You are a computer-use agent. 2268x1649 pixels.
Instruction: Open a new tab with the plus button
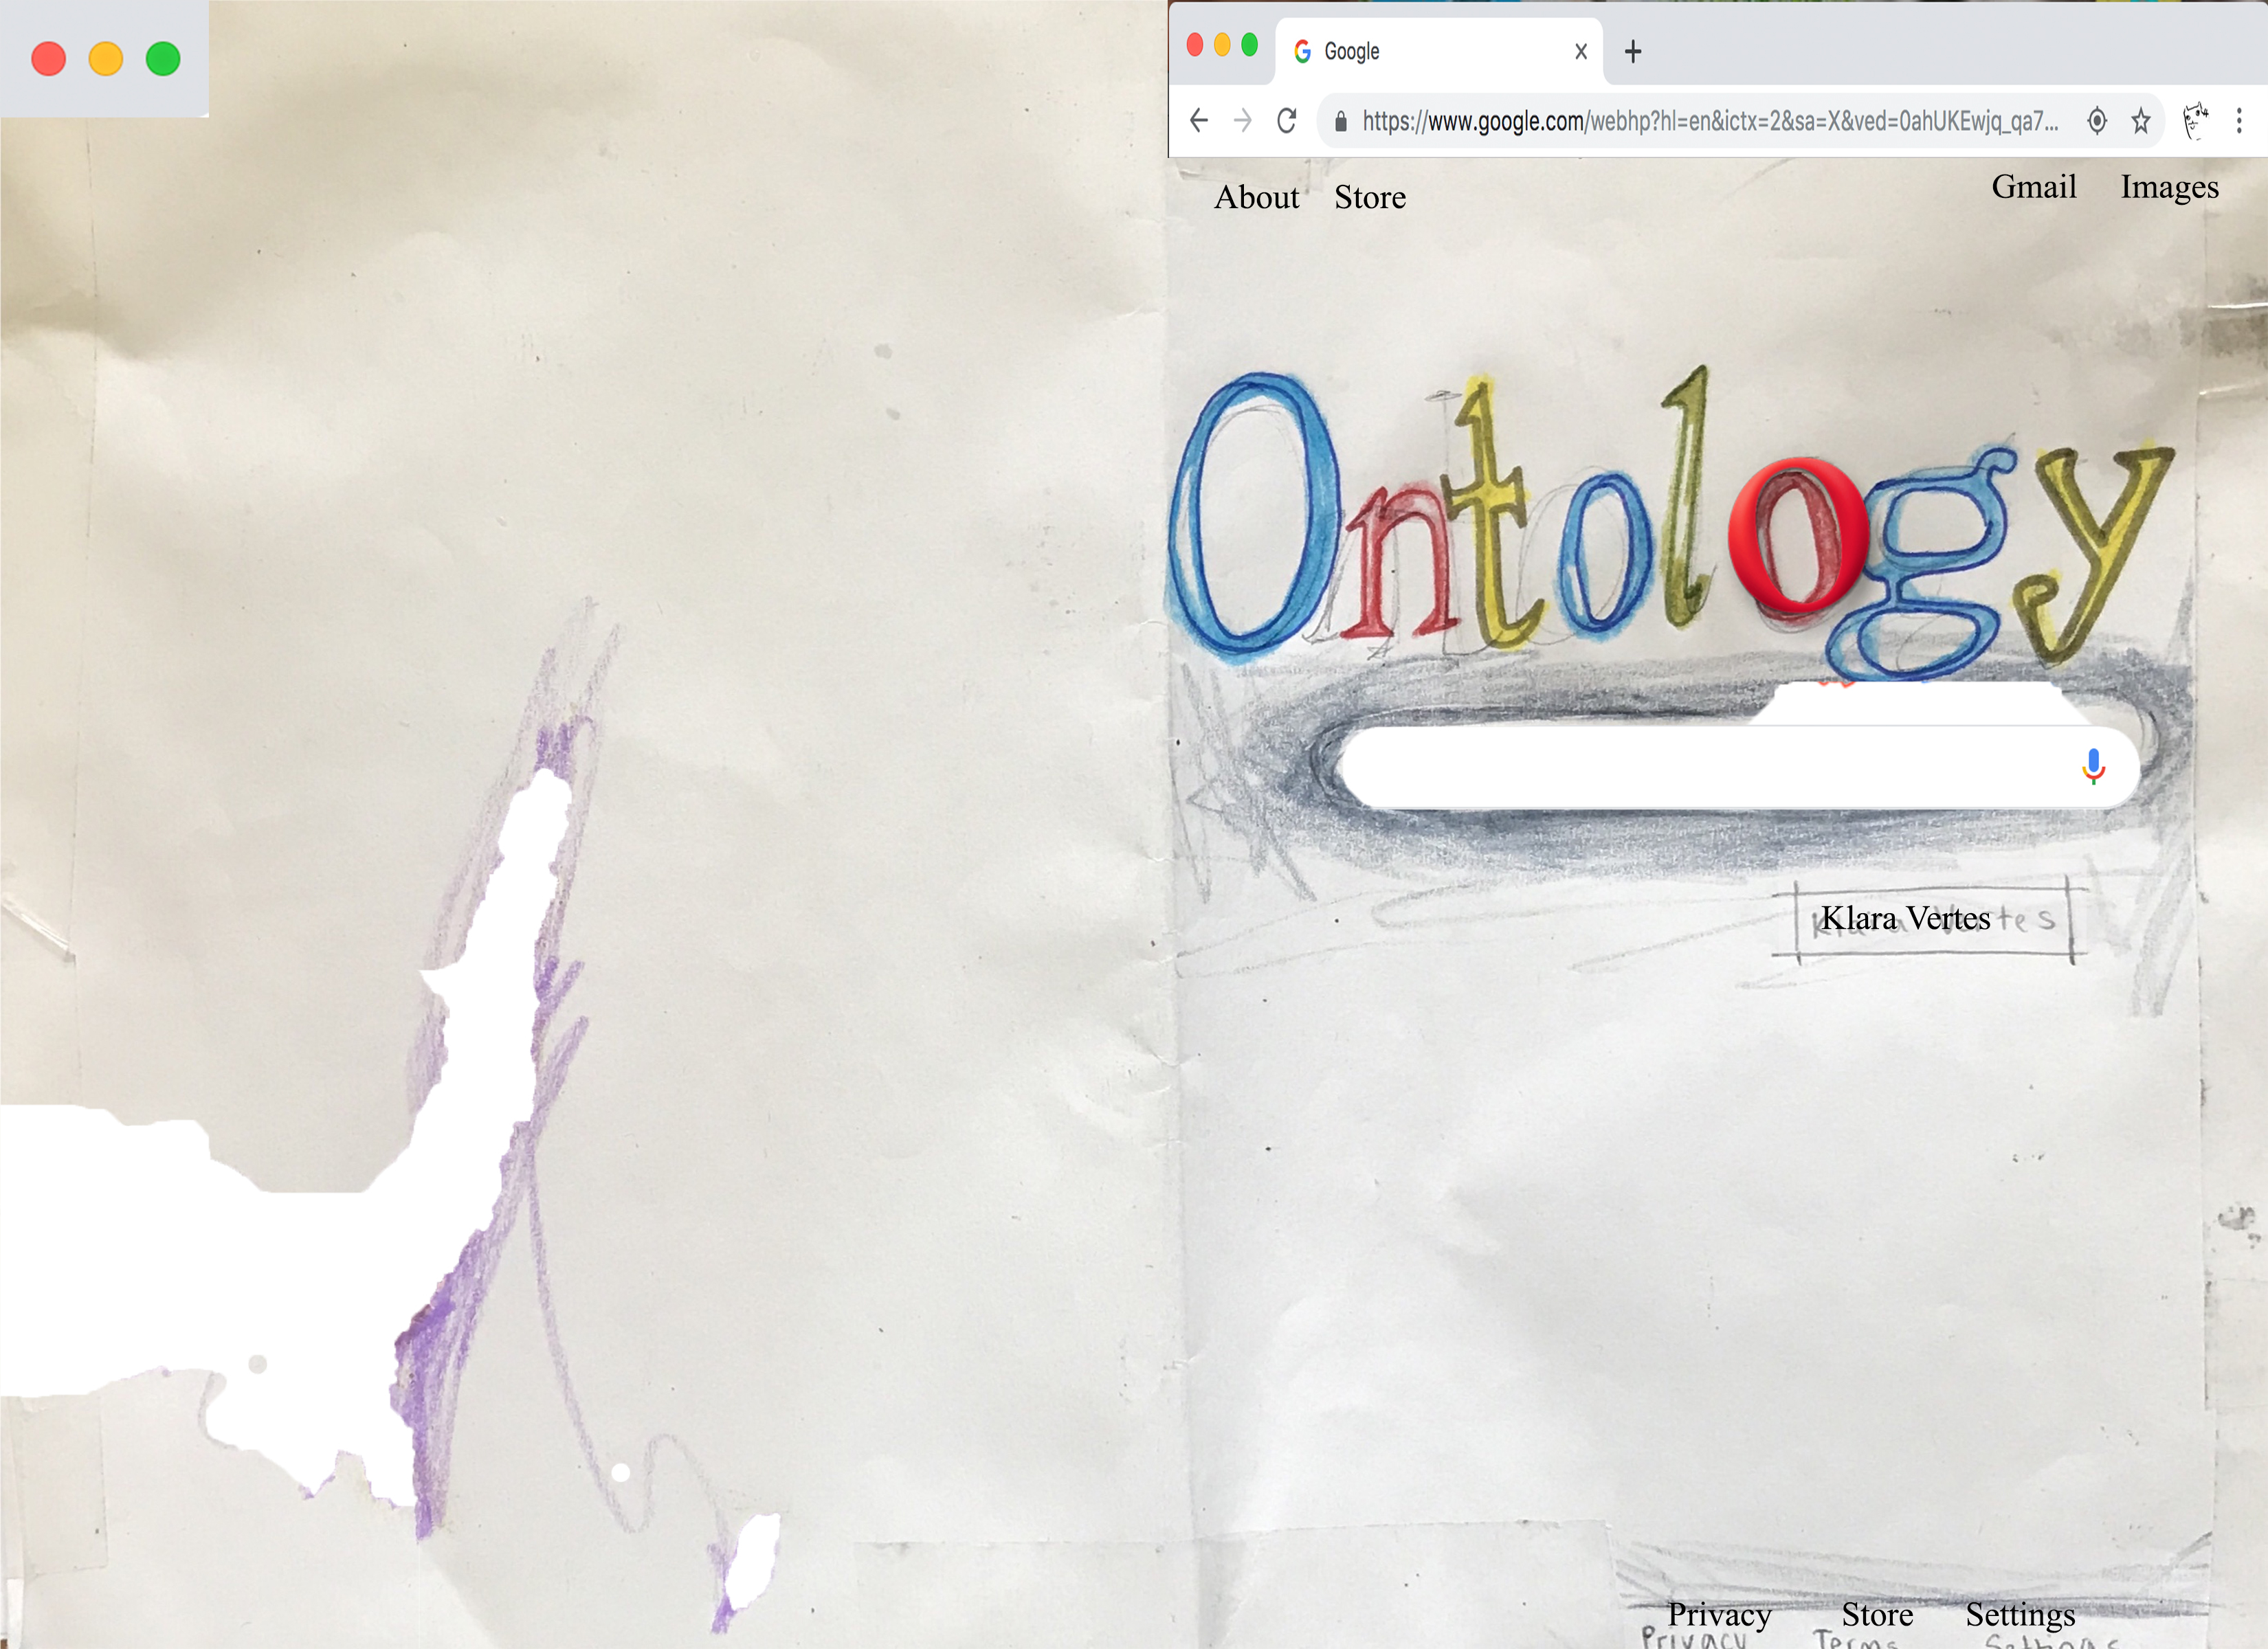(x=1633, y=51)
